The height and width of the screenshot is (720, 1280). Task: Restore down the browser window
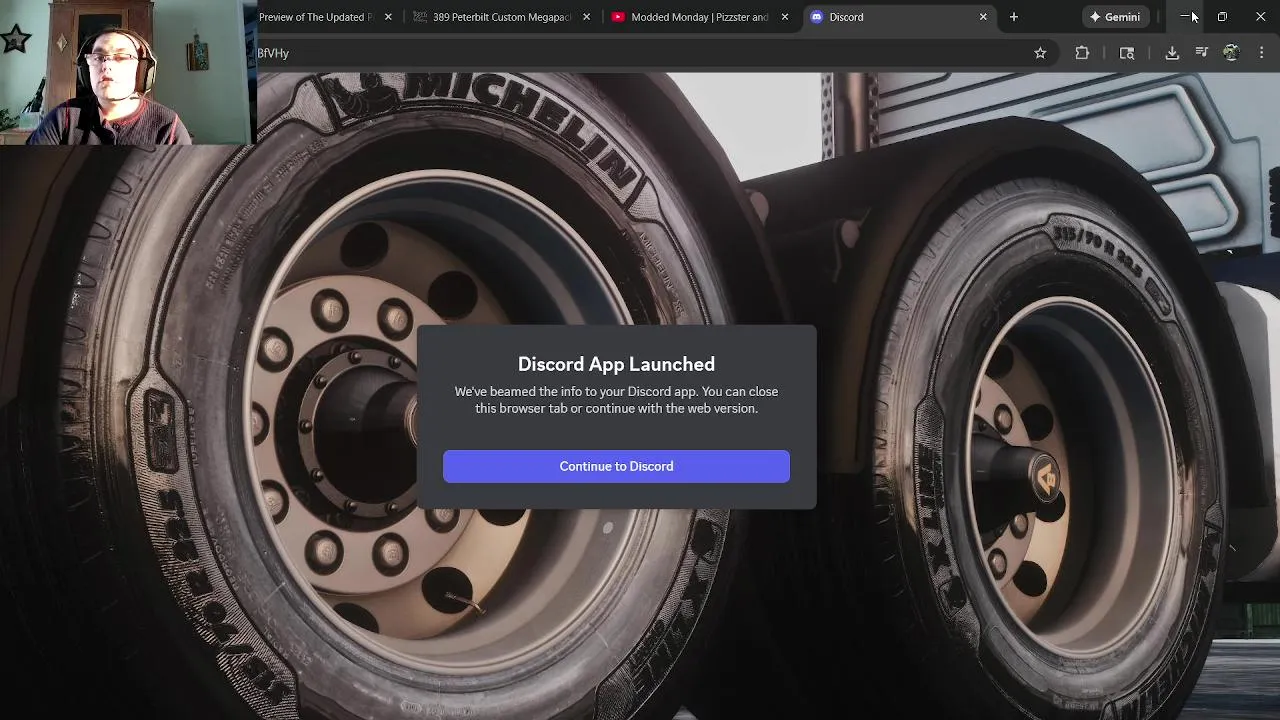[x=1222, y=17]
